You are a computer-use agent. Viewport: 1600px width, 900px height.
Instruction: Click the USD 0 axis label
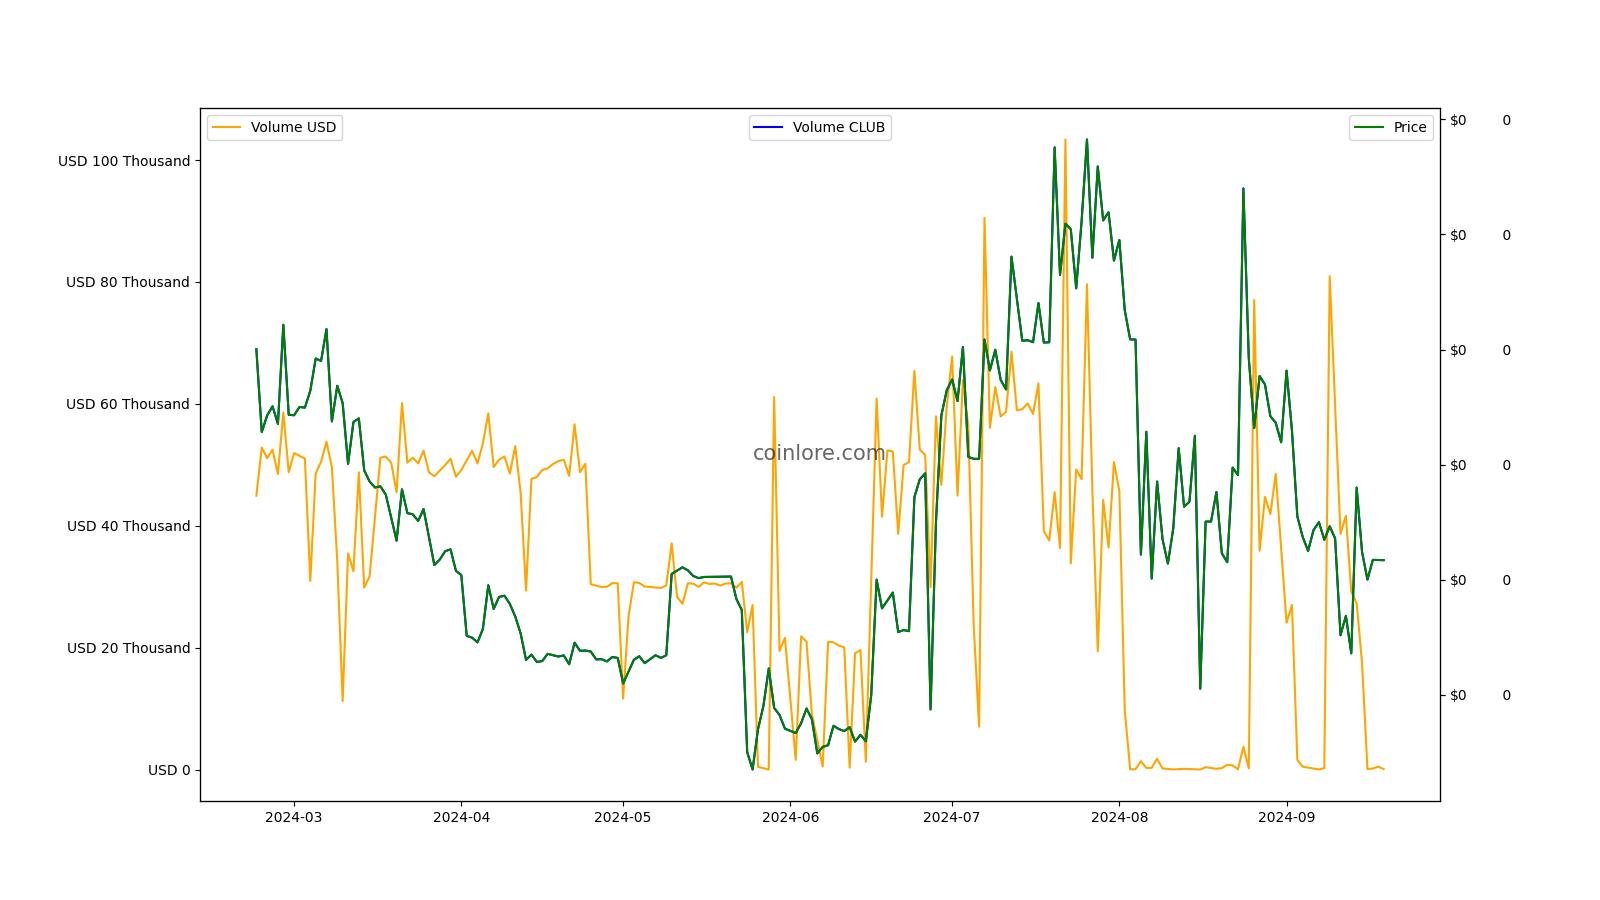(169, 770)
